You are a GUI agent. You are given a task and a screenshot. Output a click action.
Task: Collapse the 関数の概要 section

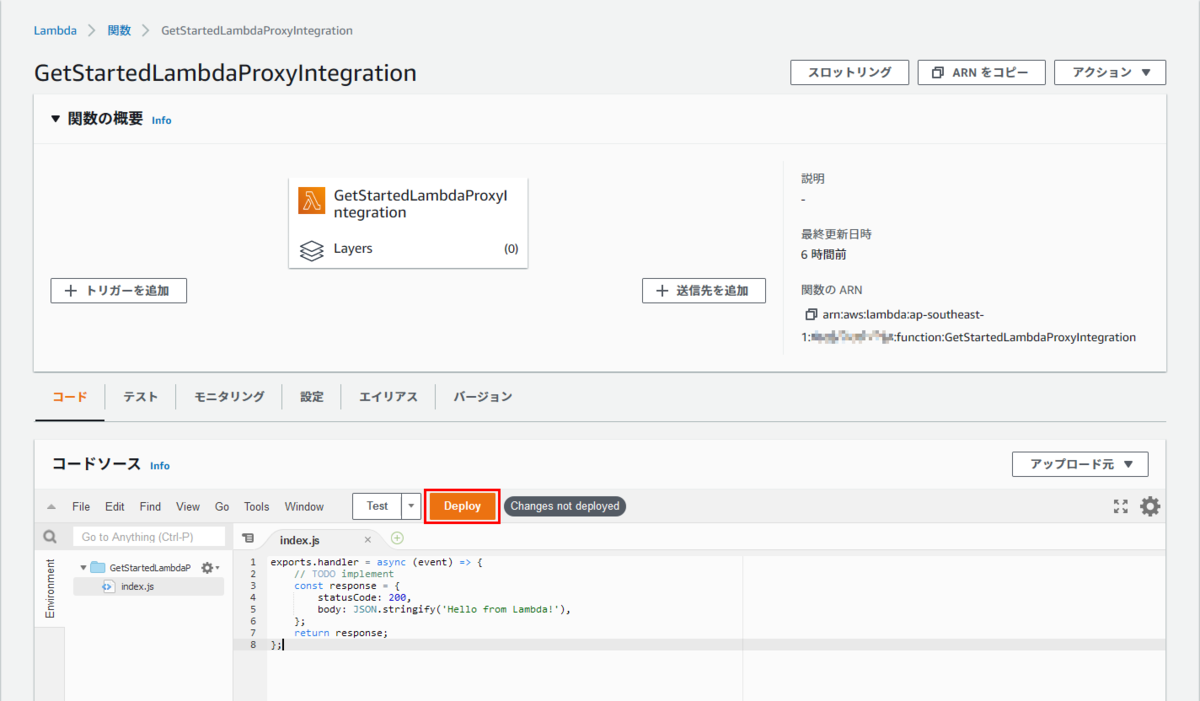click(56, 120)
